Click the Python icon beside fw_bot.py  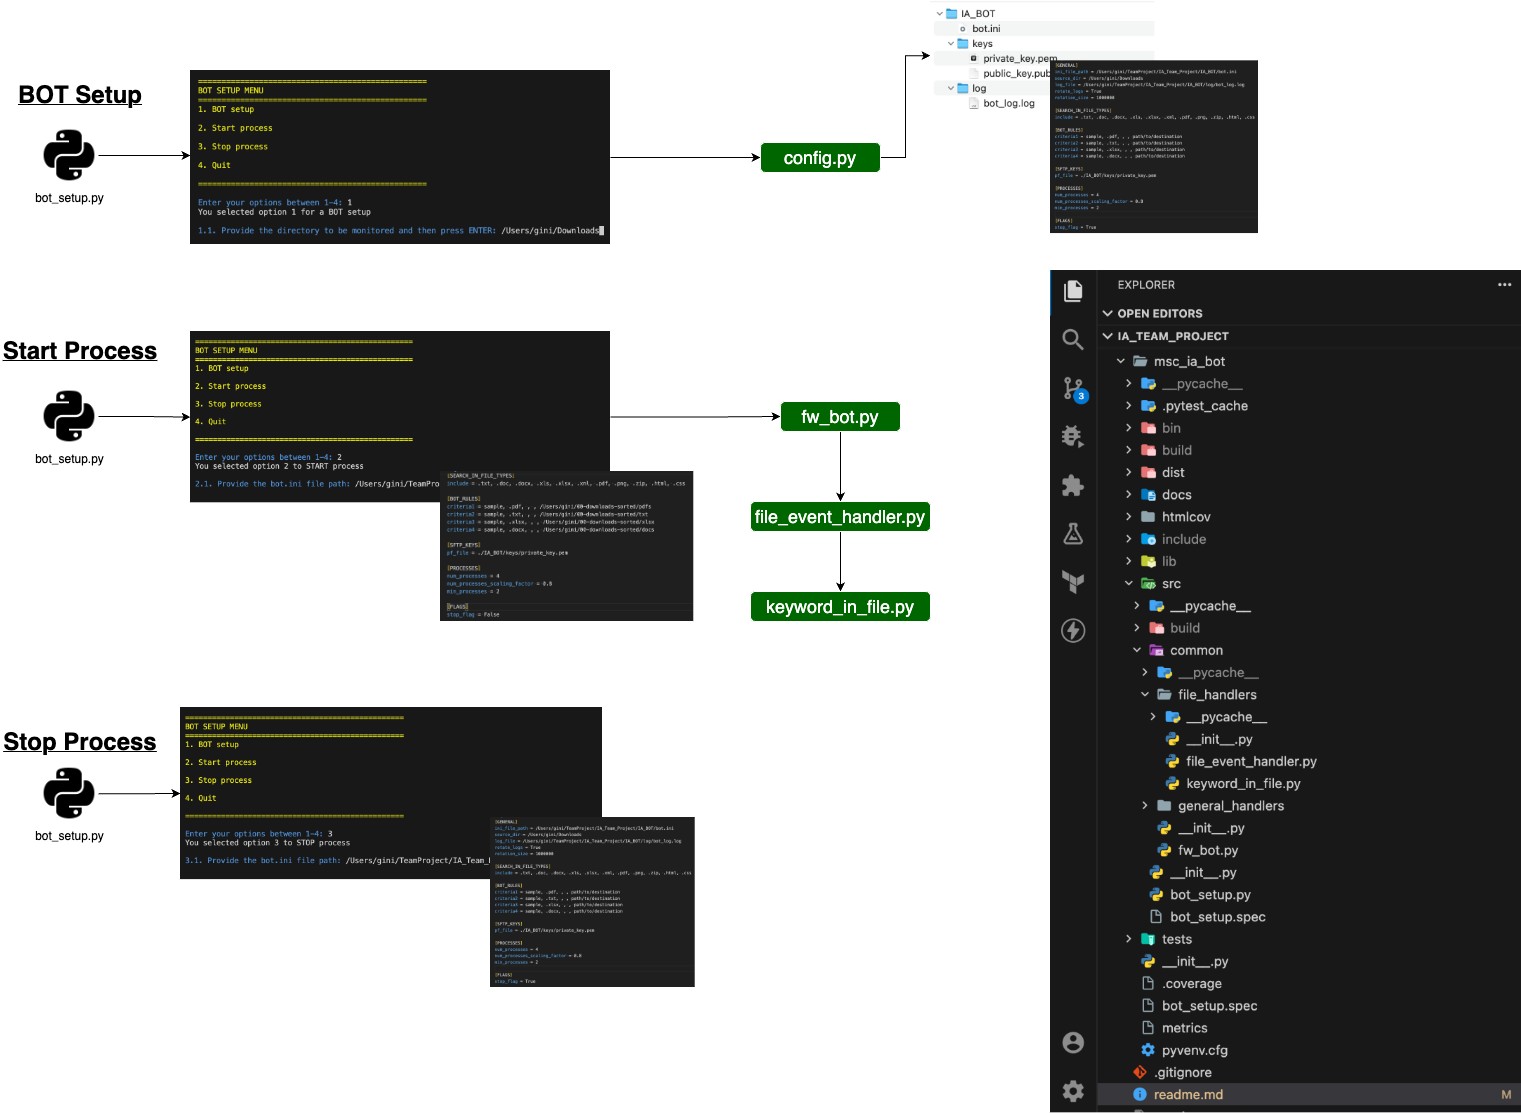(x=1164, y=851)
